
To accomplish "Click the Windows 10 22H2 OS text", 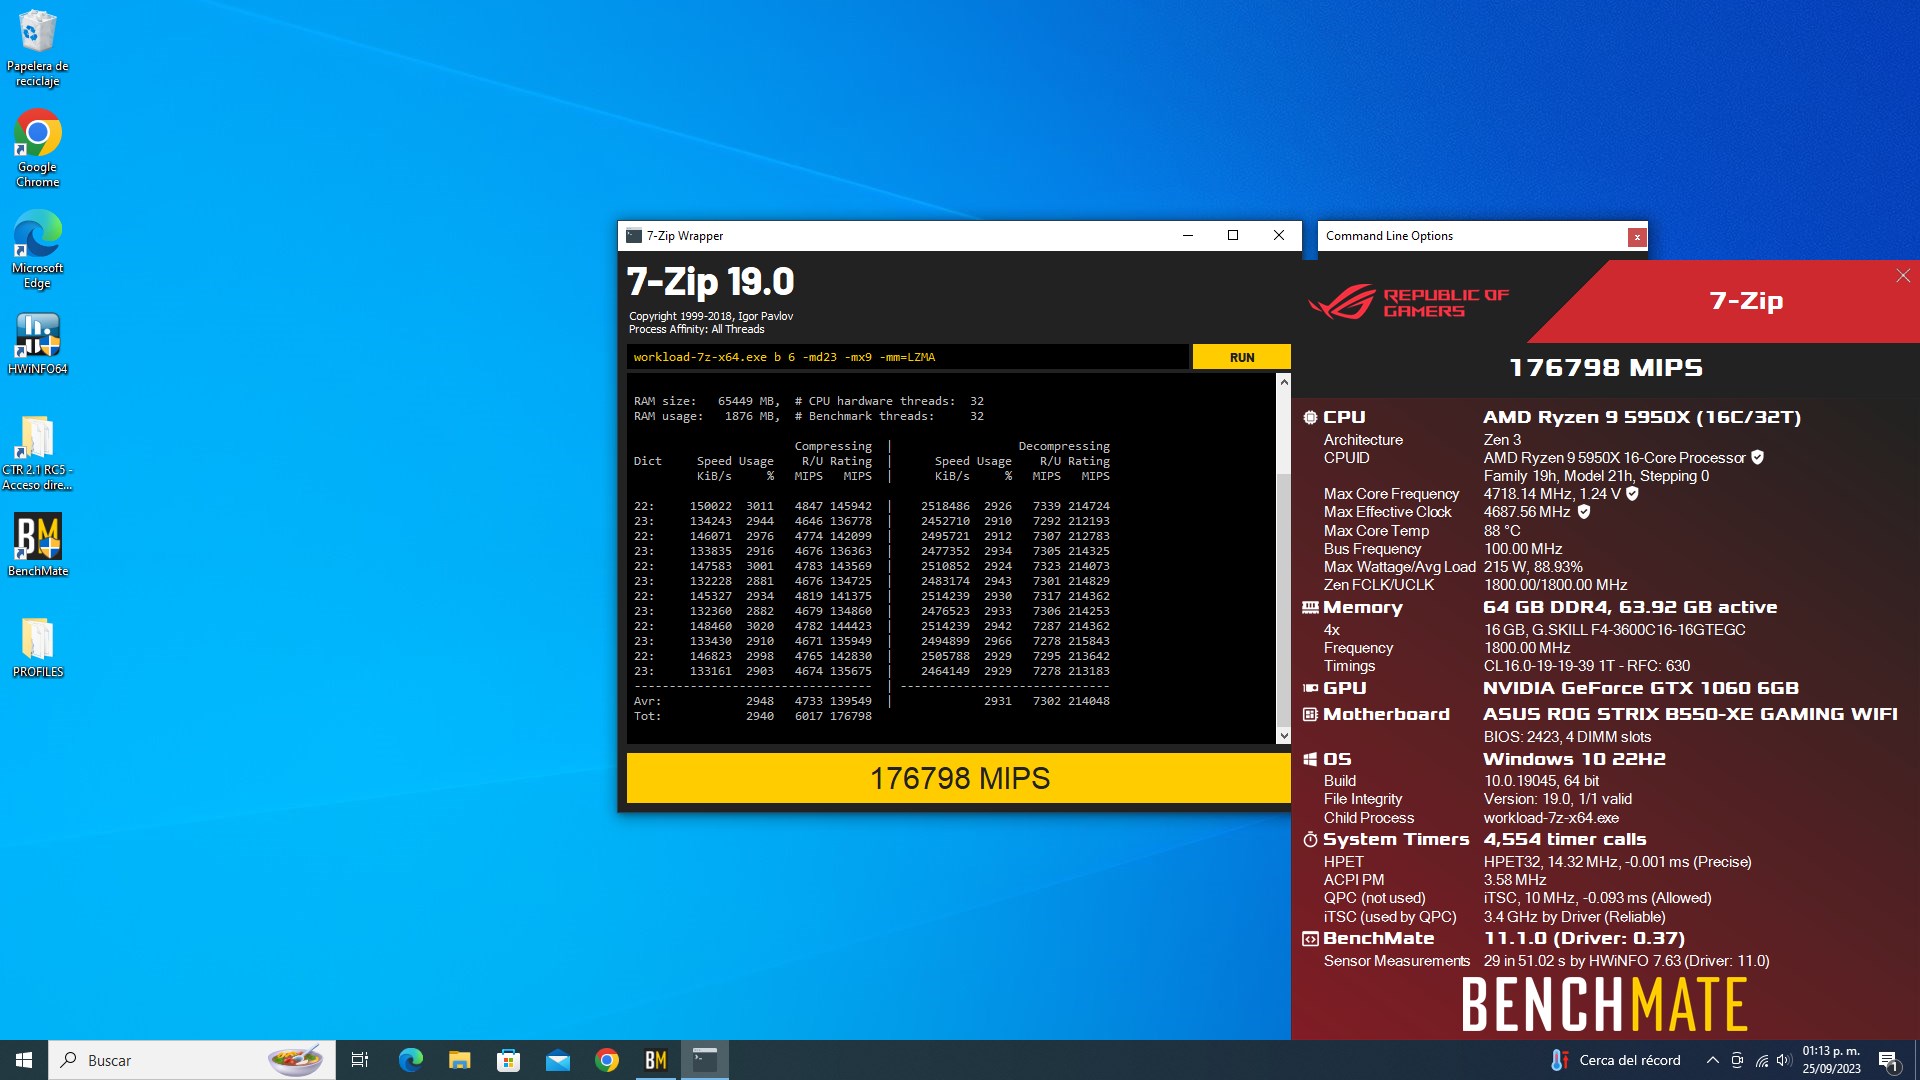I will click(x=1574, y=759).
